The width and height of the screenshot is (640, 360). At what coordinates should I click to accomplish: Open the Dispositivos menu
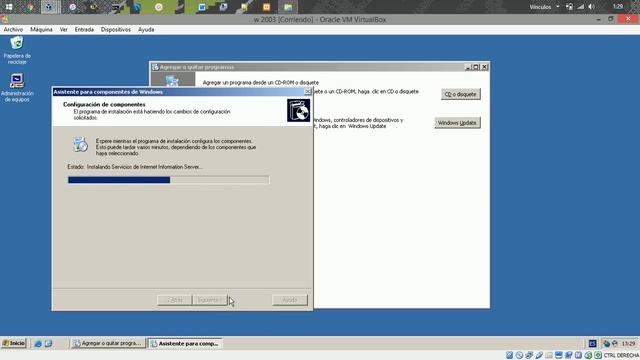click(x=116, y=29)
